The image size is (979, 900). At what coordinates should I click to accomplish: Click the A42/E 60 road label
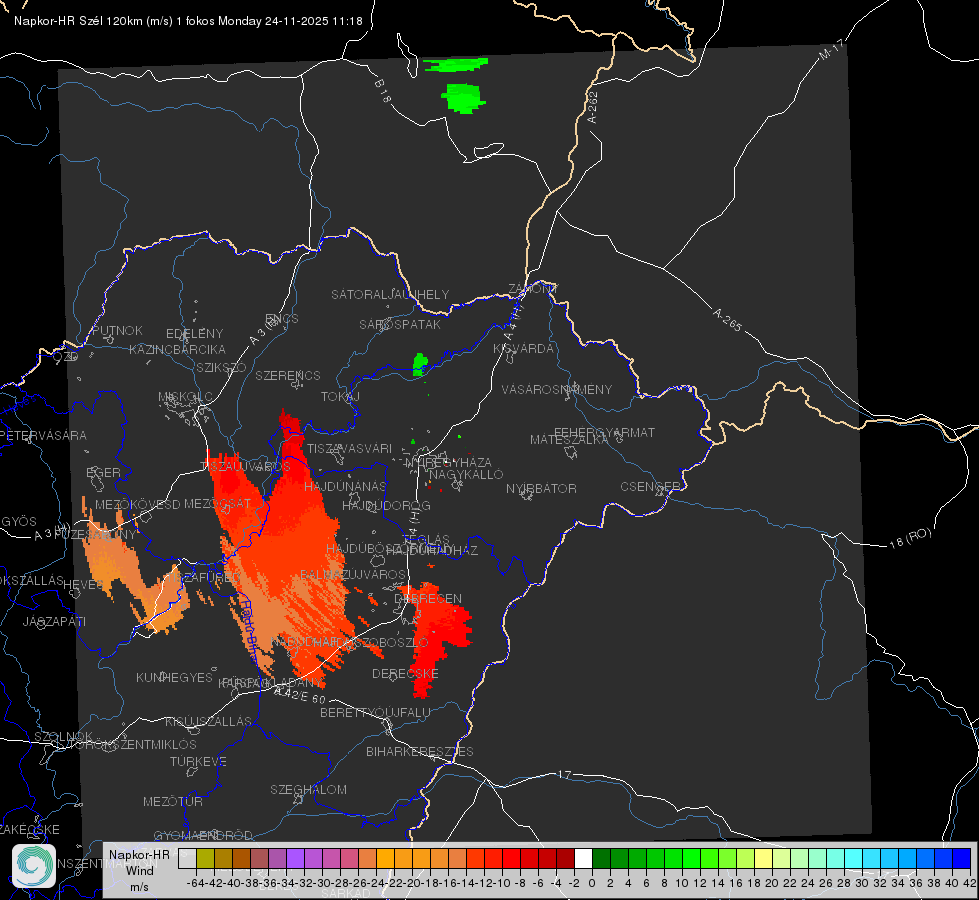(x=300, y=695)
